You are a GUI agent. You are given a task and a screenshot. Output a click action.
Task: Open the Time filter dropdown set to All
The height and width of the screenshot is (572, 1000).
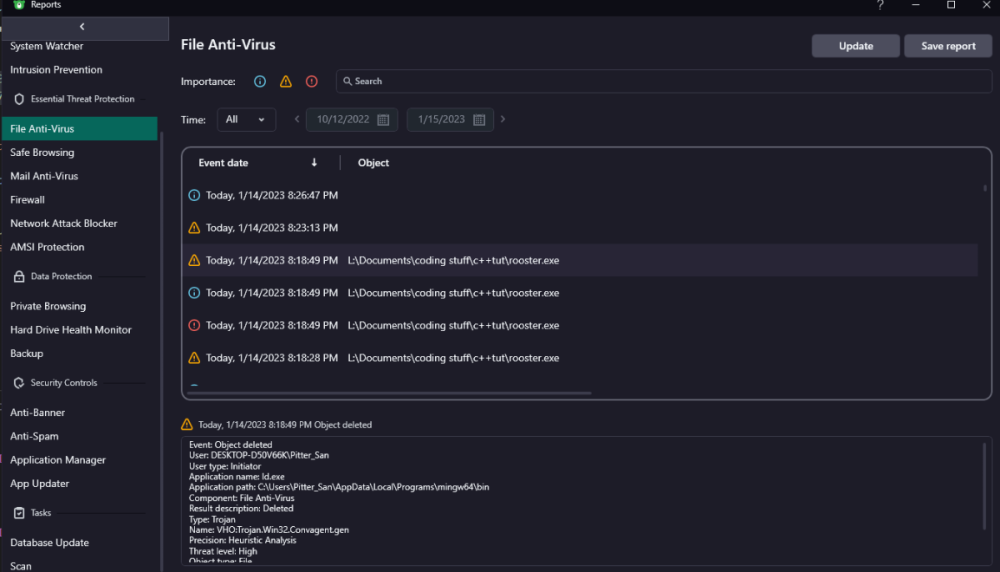[246, 120]
